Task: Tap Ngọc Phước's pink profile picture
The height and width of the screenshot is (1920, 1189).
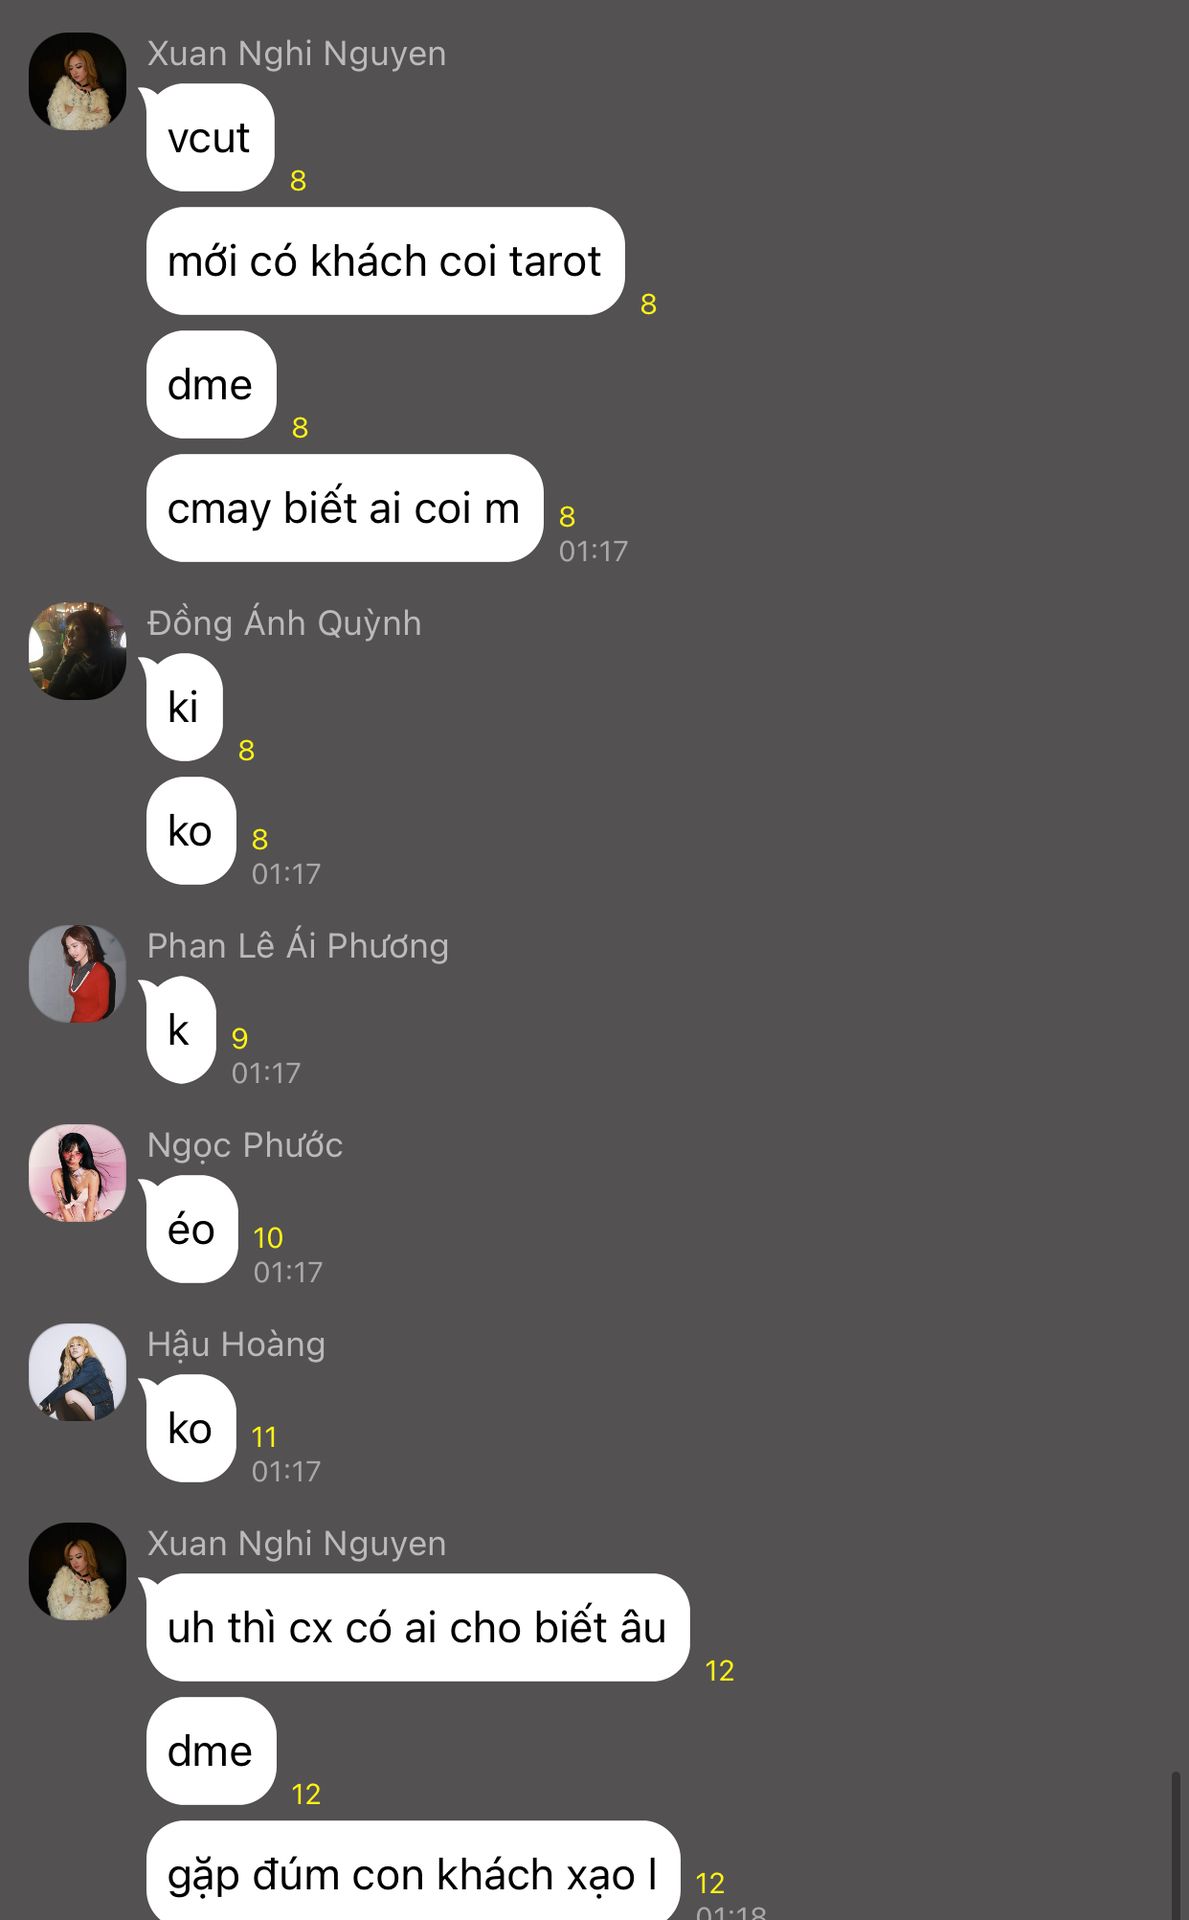Action: (x=77, y=1173)
